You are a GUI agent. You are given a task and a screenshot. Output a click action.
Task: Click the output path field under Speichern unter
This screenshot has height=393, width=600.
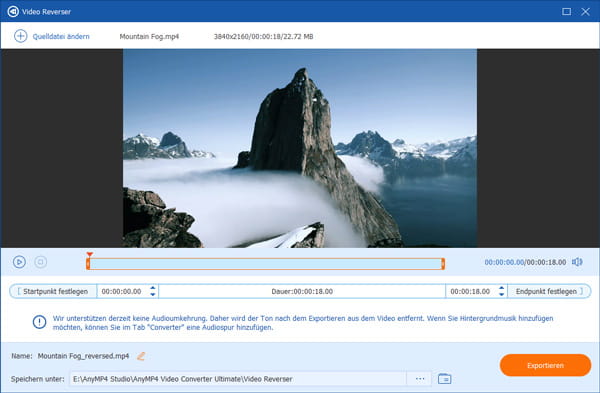[x=237, y=379]
